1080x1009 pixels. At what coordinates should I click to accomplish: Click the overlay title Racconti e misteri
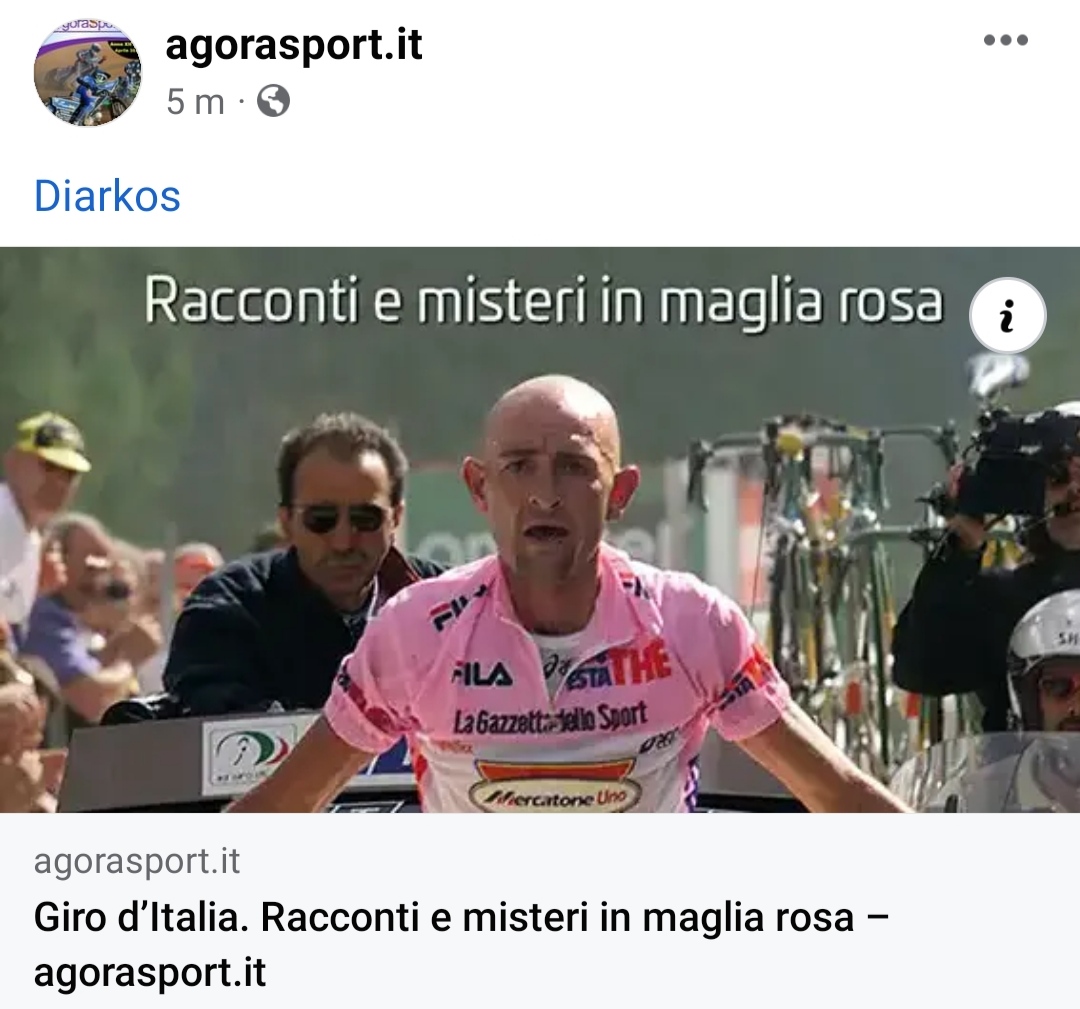tap(543, 301)
